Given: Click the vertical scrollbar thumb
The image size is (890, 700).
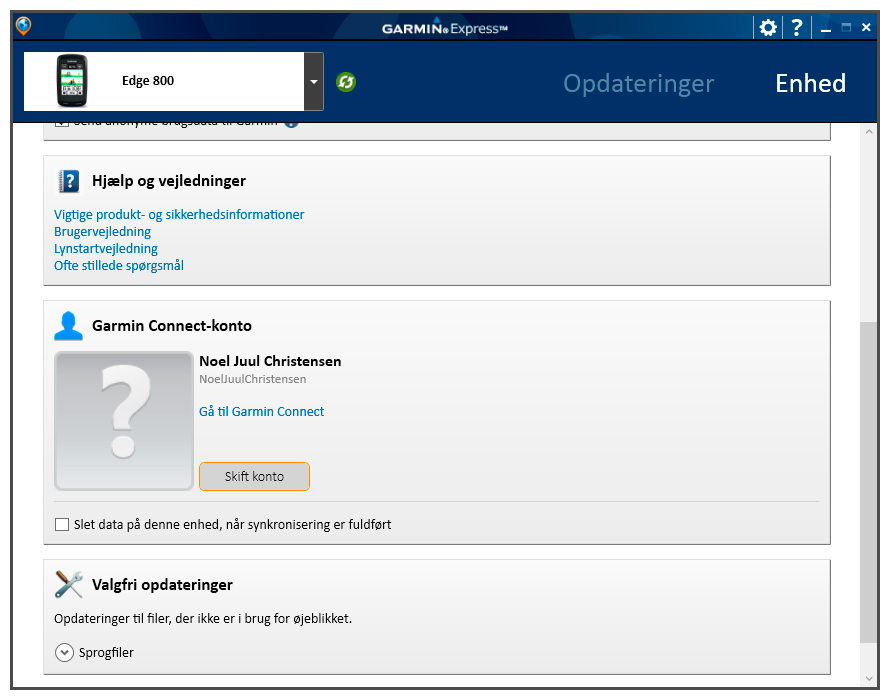Looking at the screenshot, I should pyautogui.click(x=868, y=483).
